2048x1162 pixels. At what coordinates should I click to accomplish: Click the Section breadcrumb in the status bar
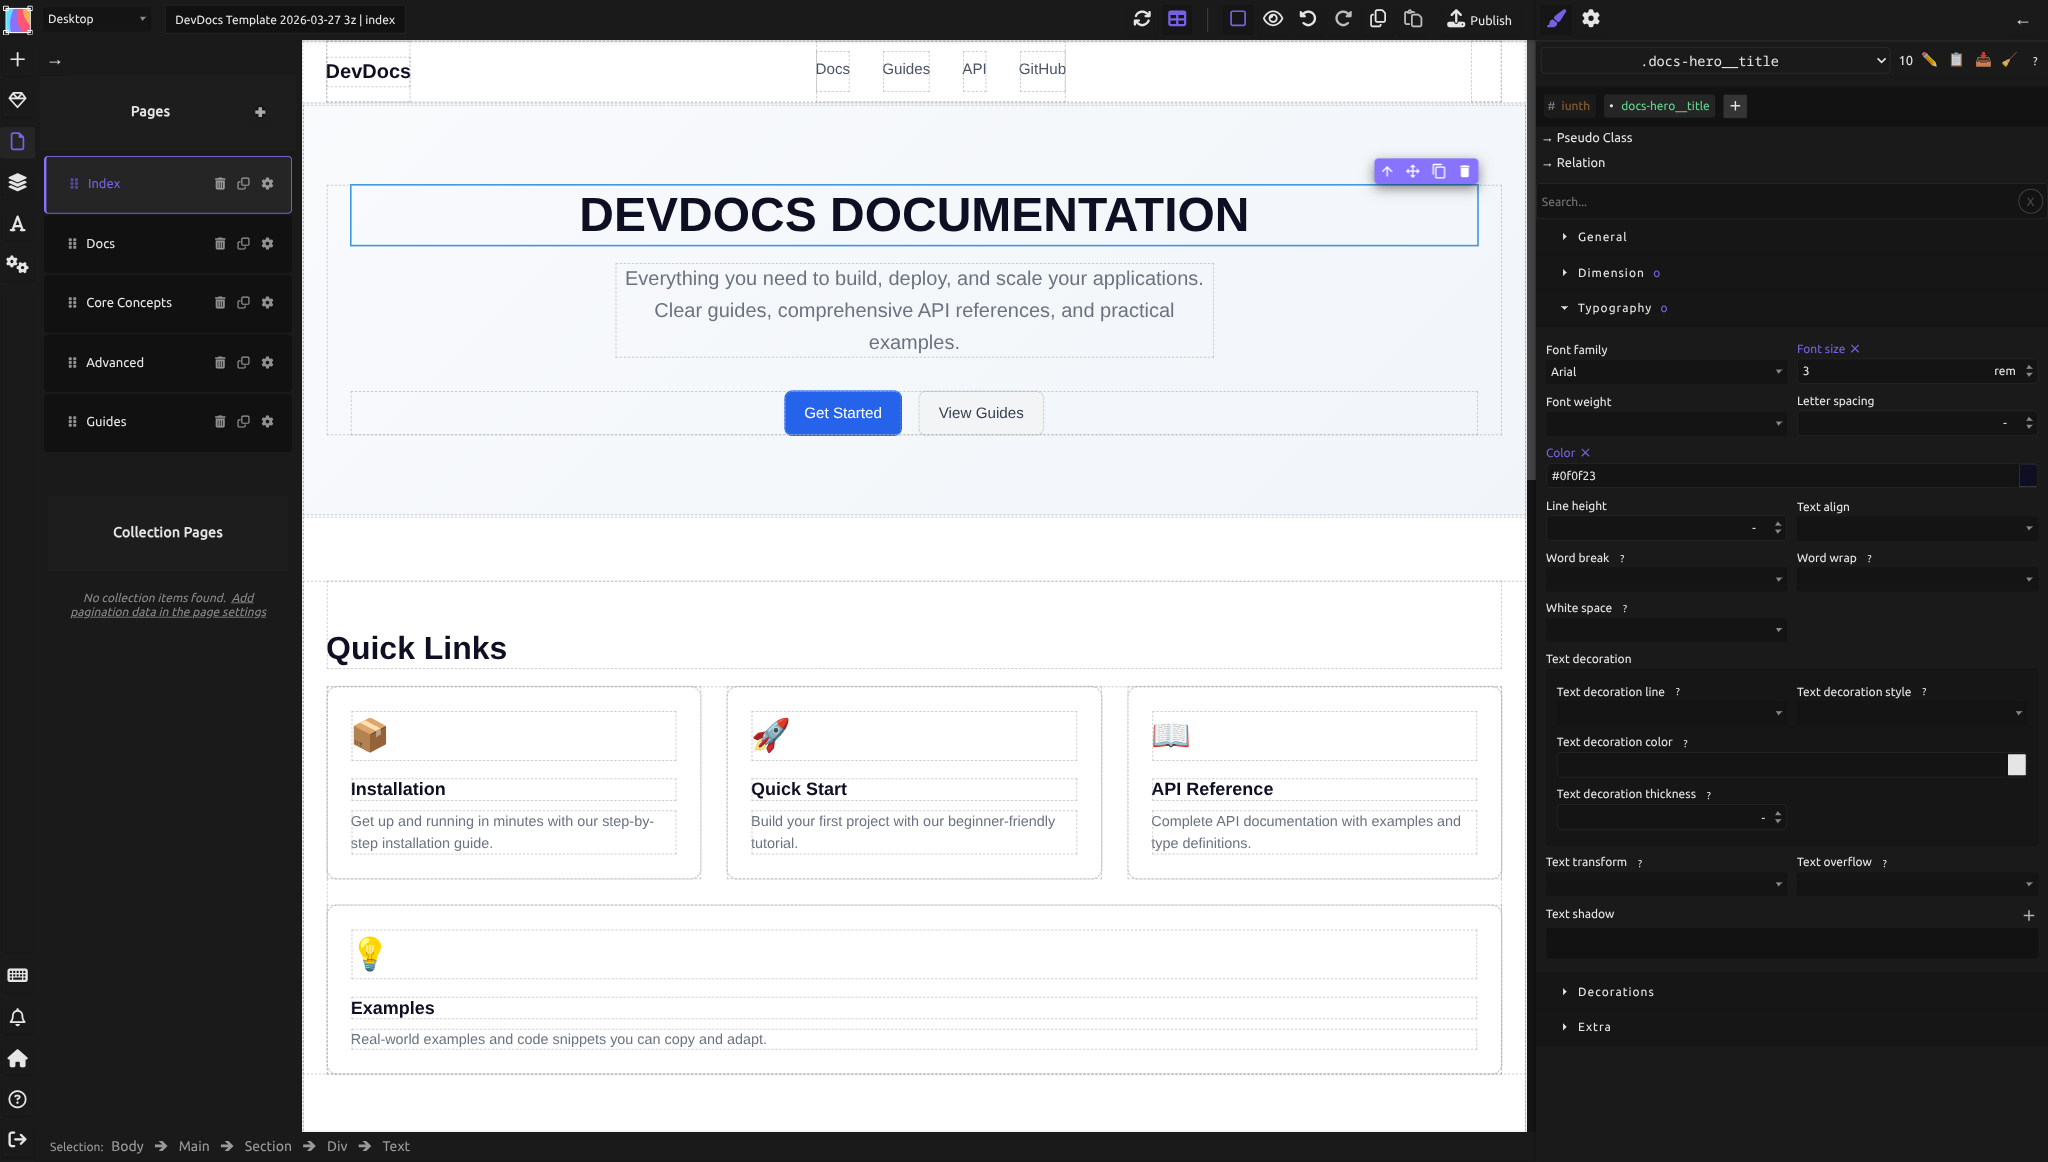tap(267, 1146)
